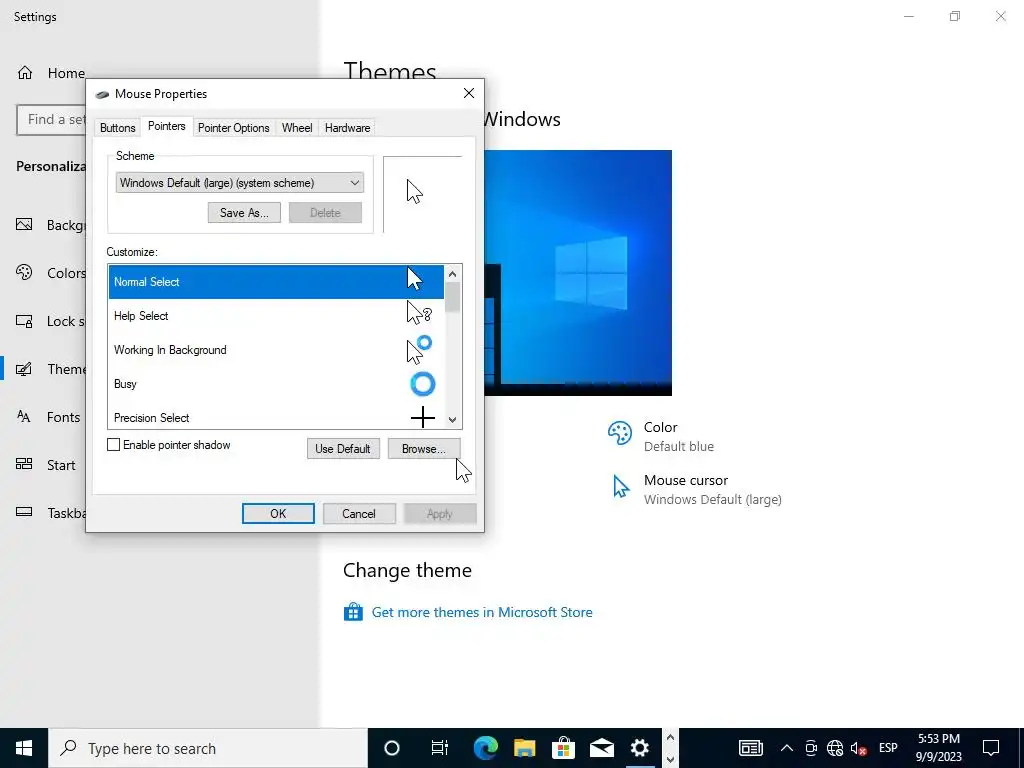Click the Mouse cursor icon under Themes
This screenshot has width=1024, height=768.
pyautogui.click(x=621, y=487)
